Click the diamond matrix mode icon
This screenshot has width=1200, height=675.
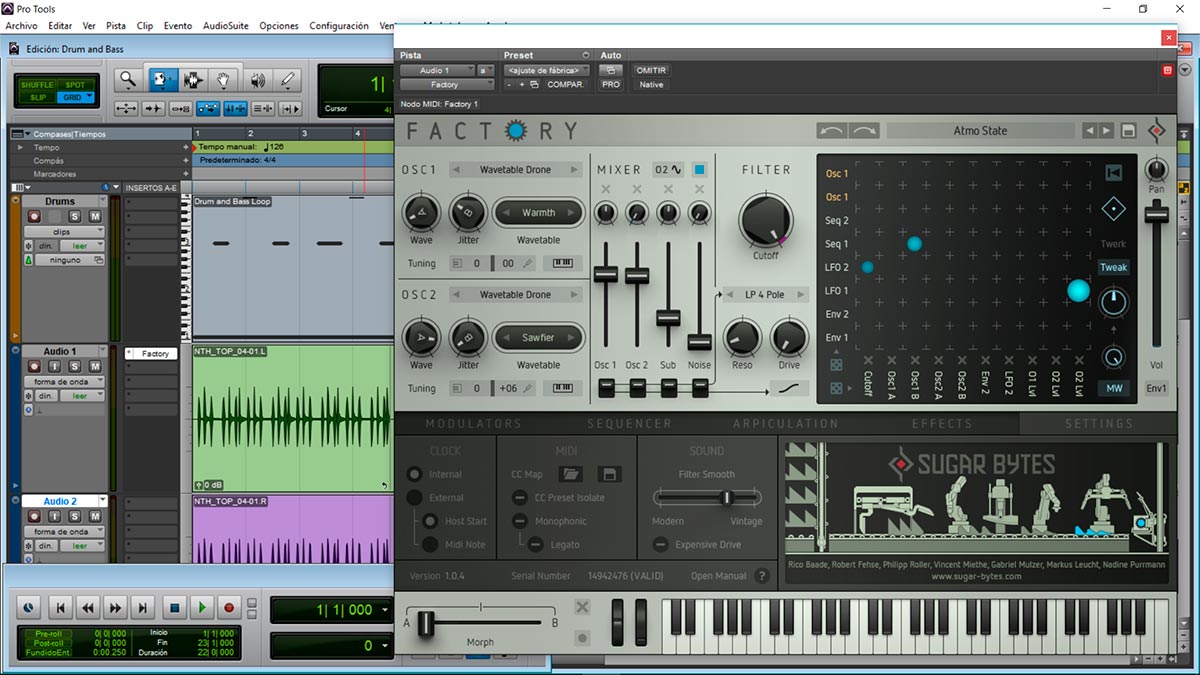[x=1113, y=209]
